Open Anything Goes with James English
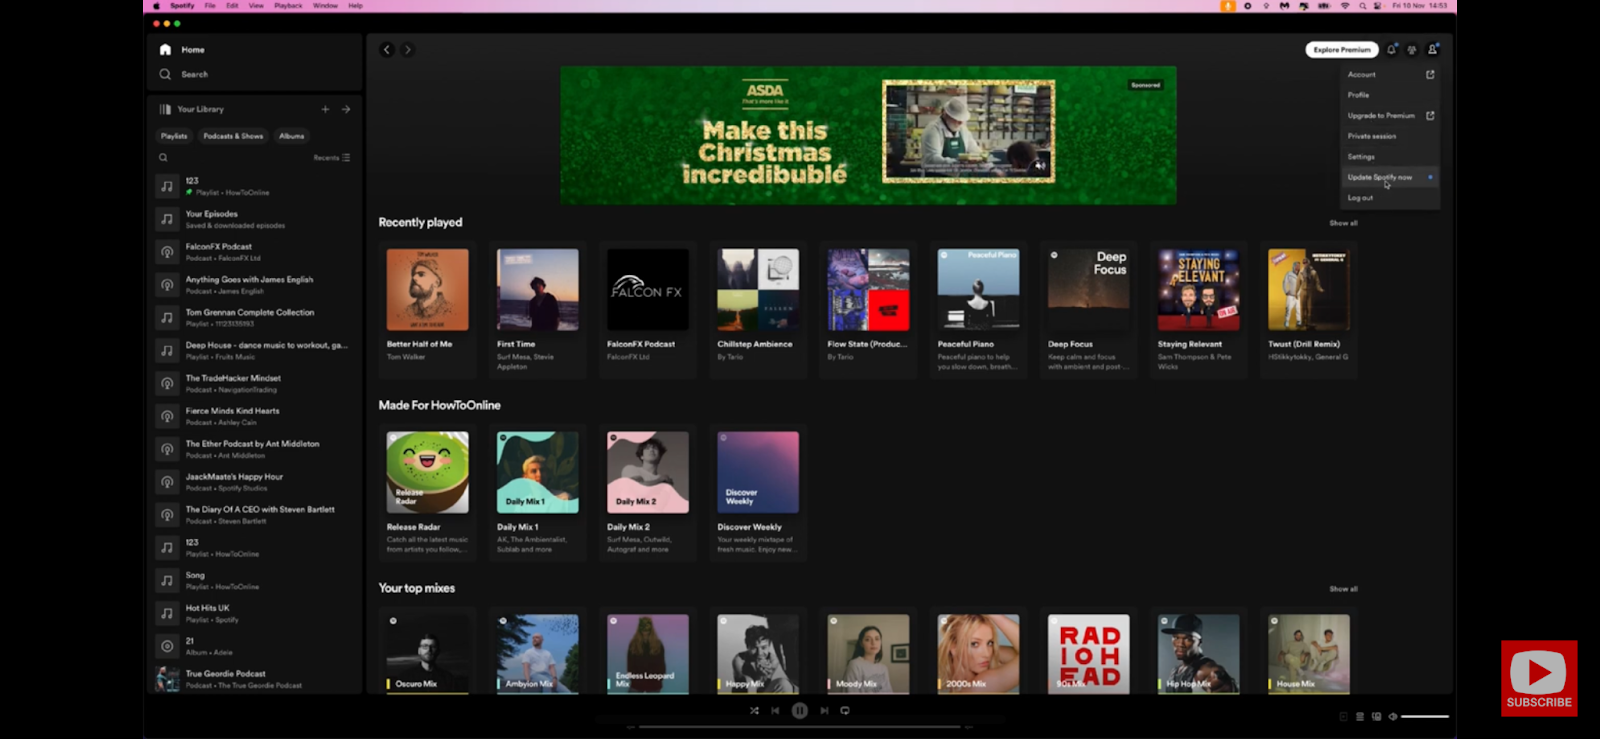This screenshot has height=739, width=1600. pyautogui.click(x=254, y=285)
